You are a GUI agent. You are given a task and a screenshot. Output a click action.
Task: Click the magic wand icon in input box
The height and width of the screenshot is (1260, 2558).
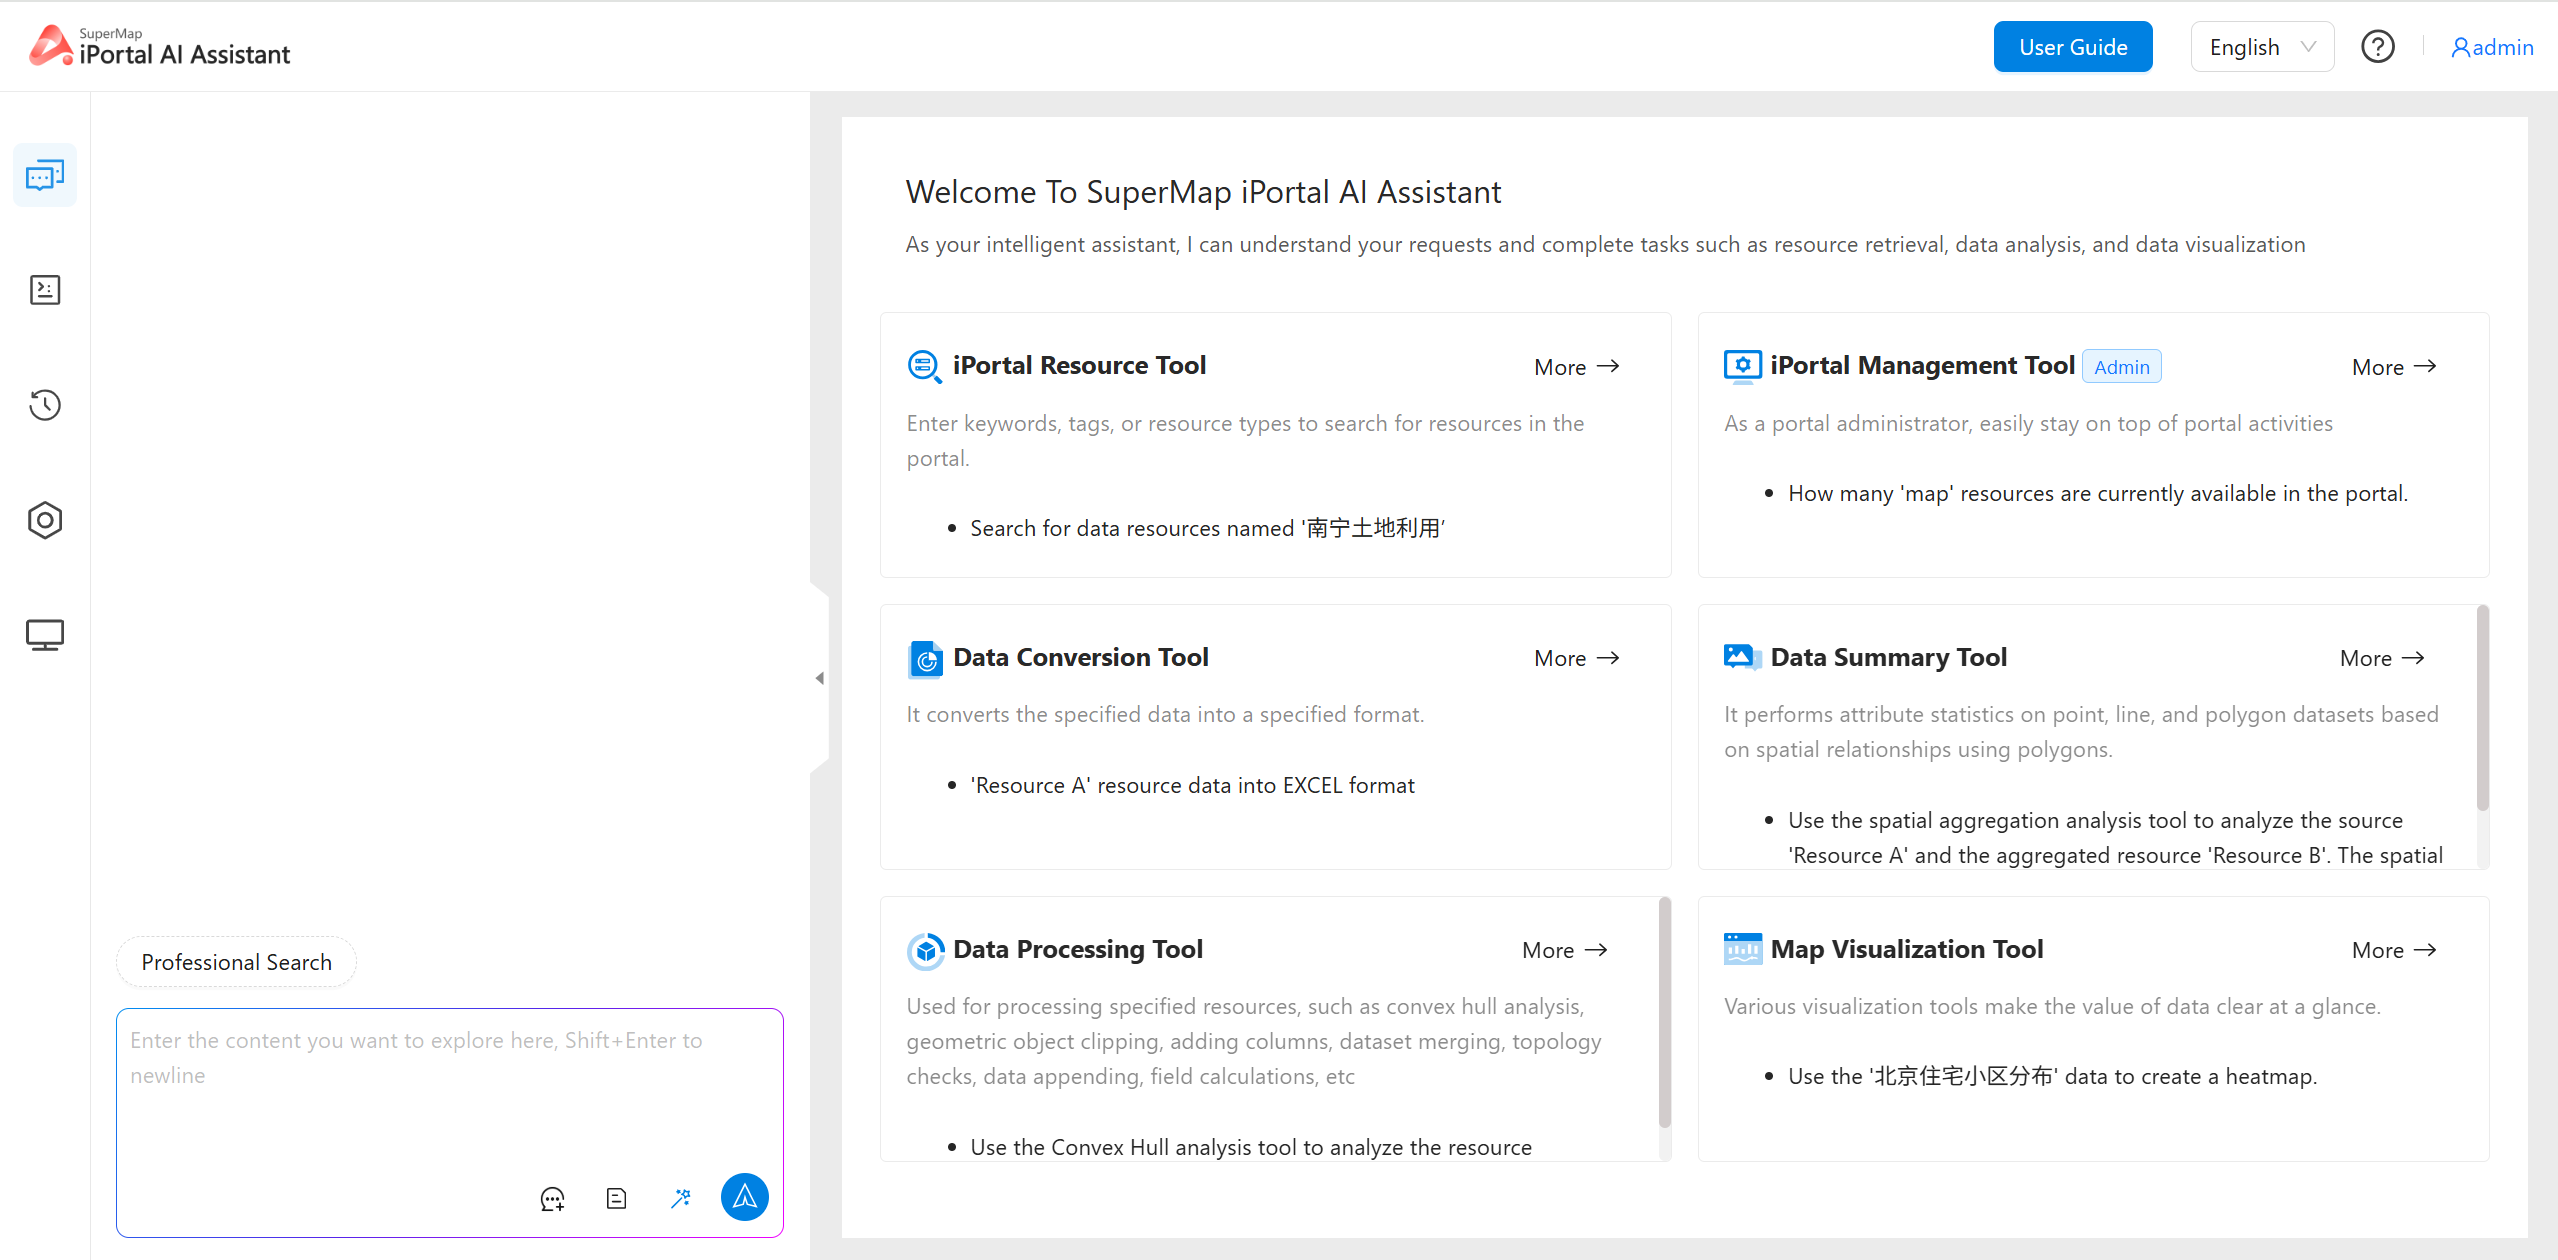tap(681, 1198)
